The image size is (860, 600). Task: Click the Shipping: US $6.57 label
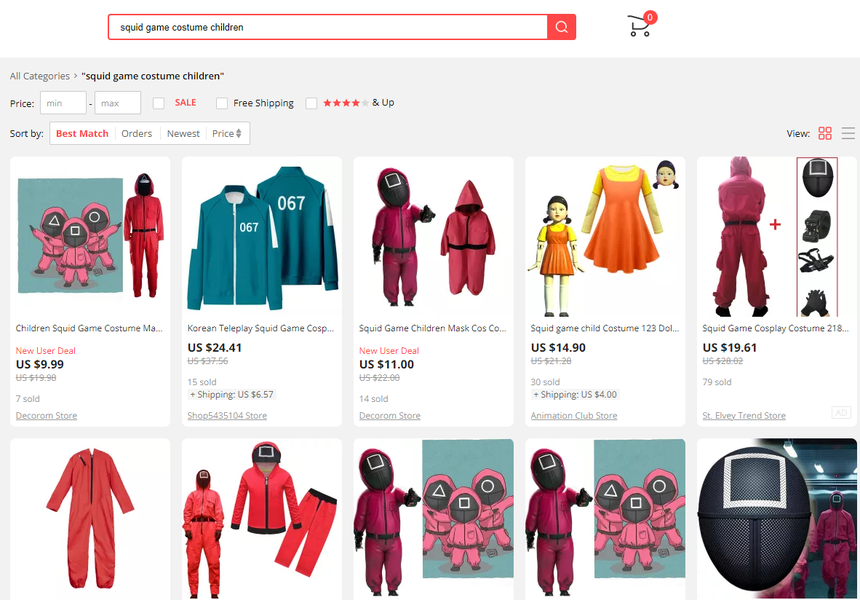pos(231,394)
